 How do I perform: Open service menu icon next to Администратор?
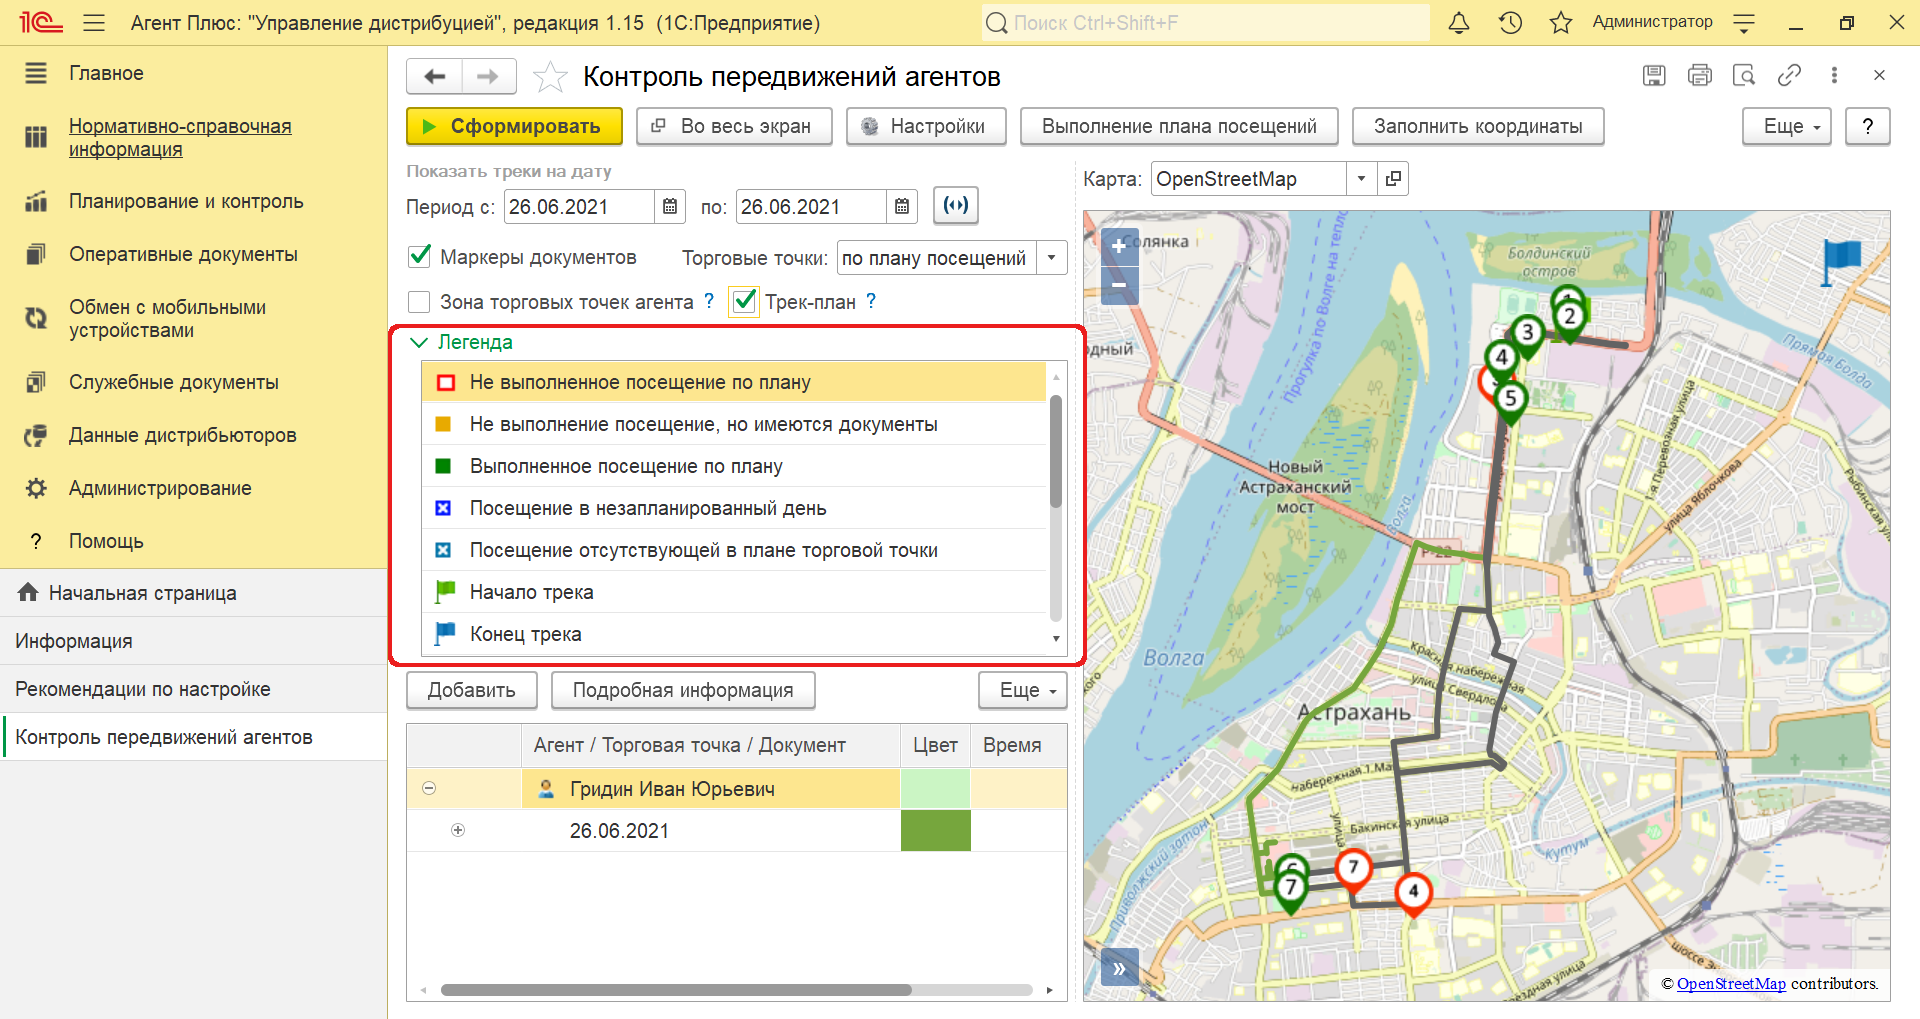[1744, 22]
